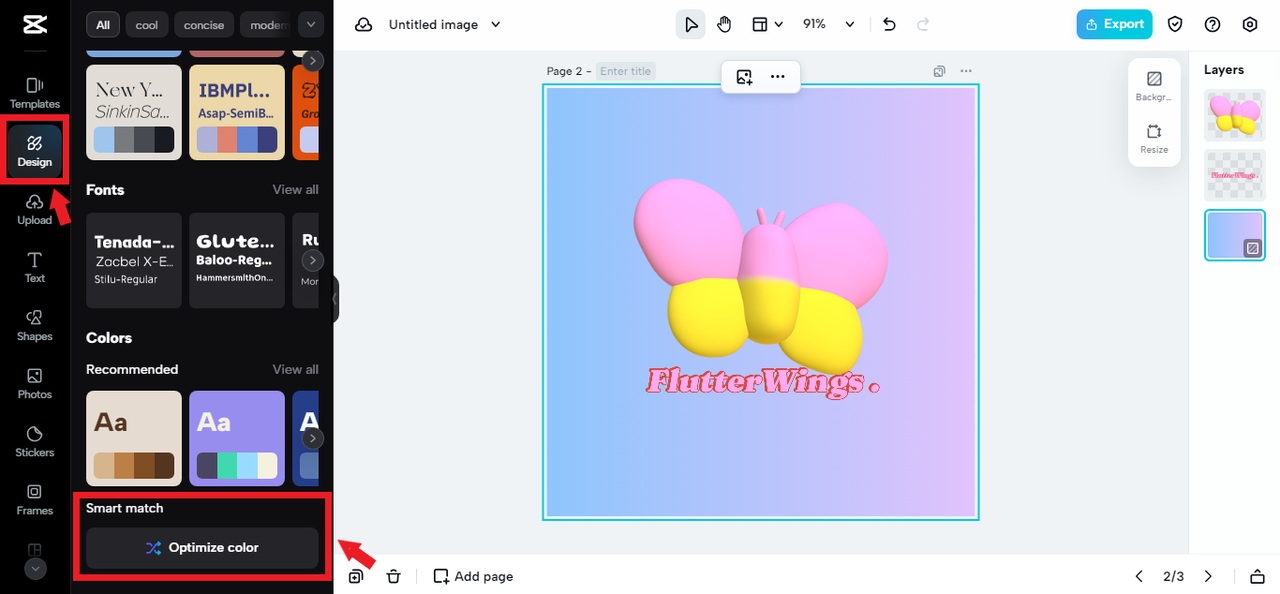Go to previous page
Image resolution: width=1280 pixels, height=594 pixels.
click(x=1138, y=576)
